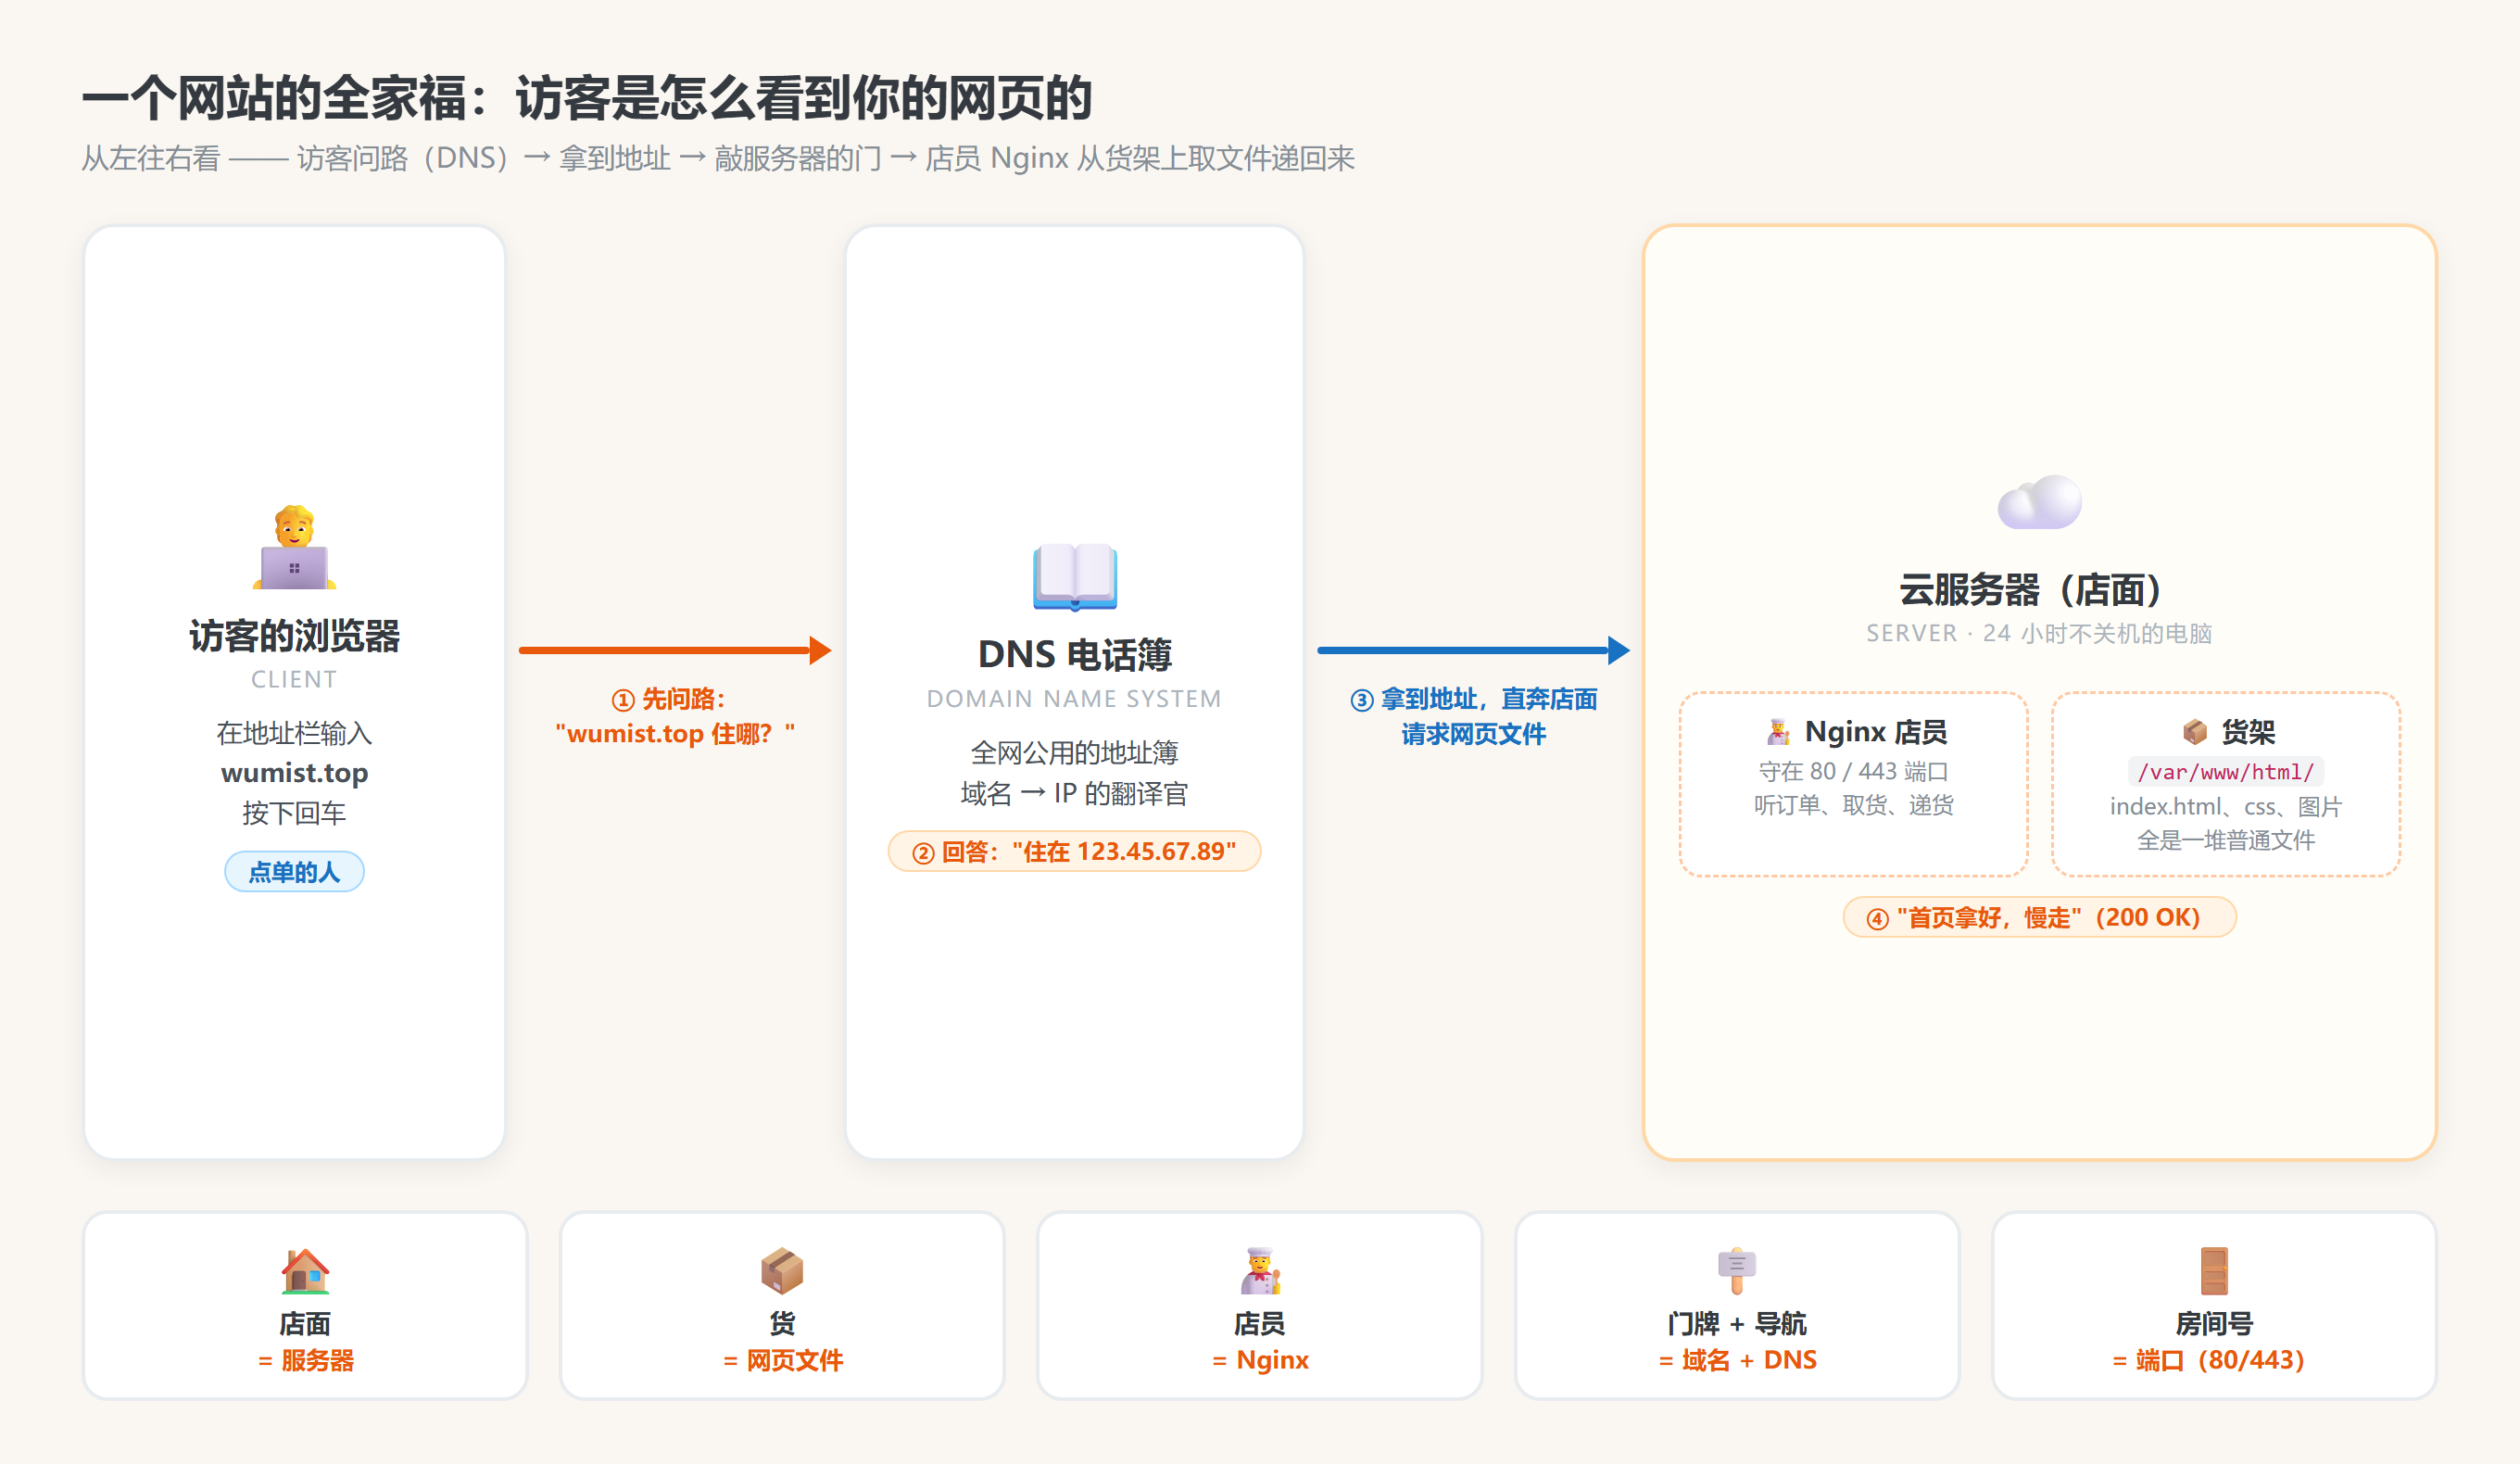The height and width of the screenshot is (1464, 2520).
Task: Click the "wumist.top 住哪？" question text
Action: [x=675, y=733]
